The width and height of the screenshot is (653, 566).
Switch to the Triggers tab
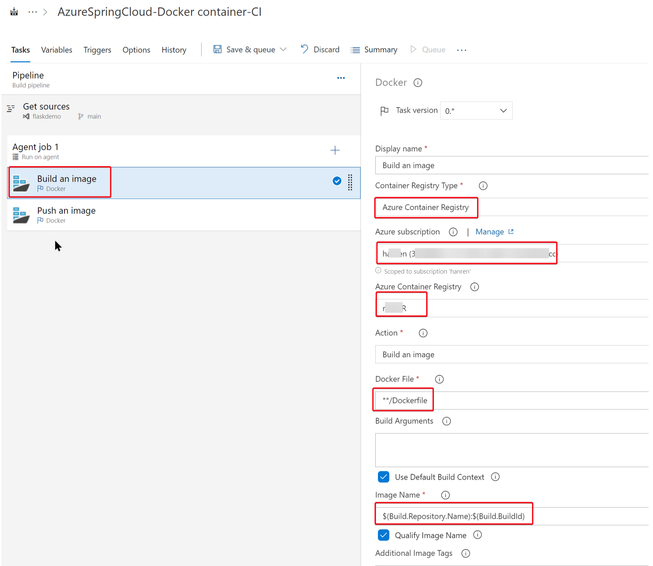(x=97, y=50)
